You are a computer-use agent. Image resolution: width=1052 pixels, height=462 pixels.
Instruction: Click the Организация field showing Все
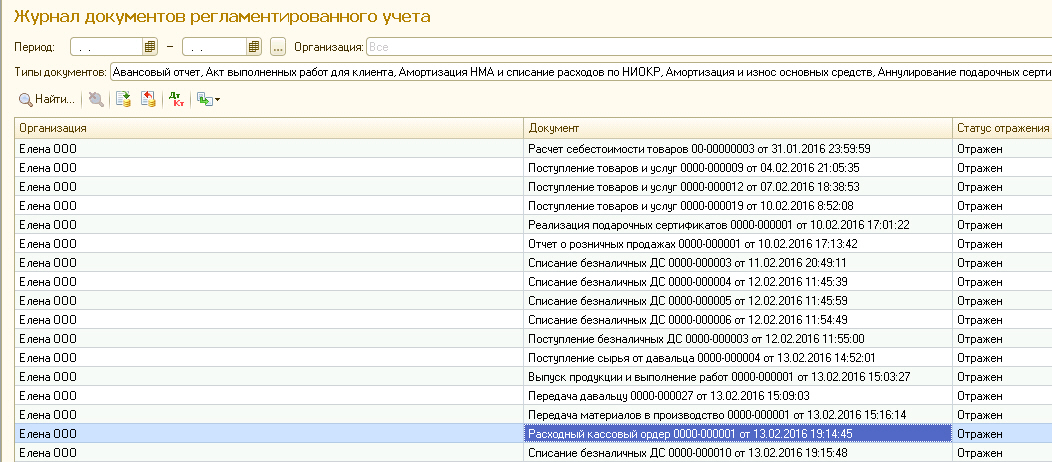click(708, 47)
